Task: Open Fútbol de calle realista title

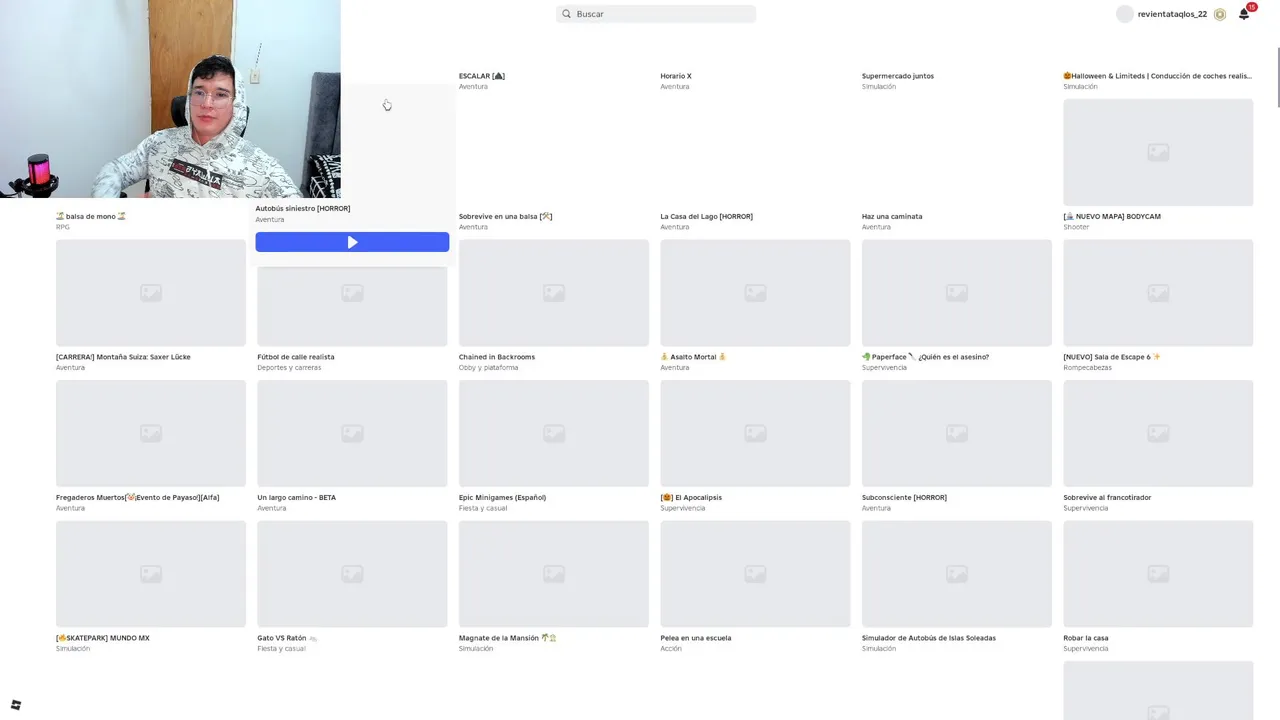Action: click(296, 357)
